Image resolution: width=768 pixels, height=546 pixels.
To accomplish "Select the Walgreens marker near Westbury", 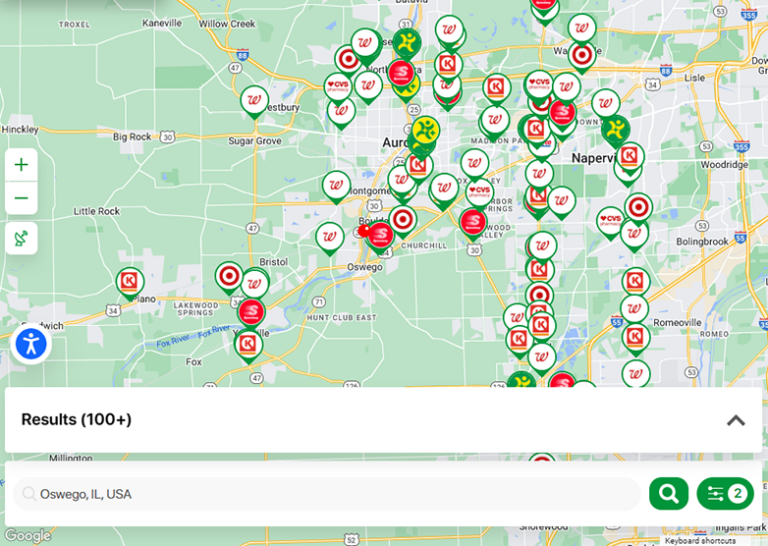I will tap(254, 100).
